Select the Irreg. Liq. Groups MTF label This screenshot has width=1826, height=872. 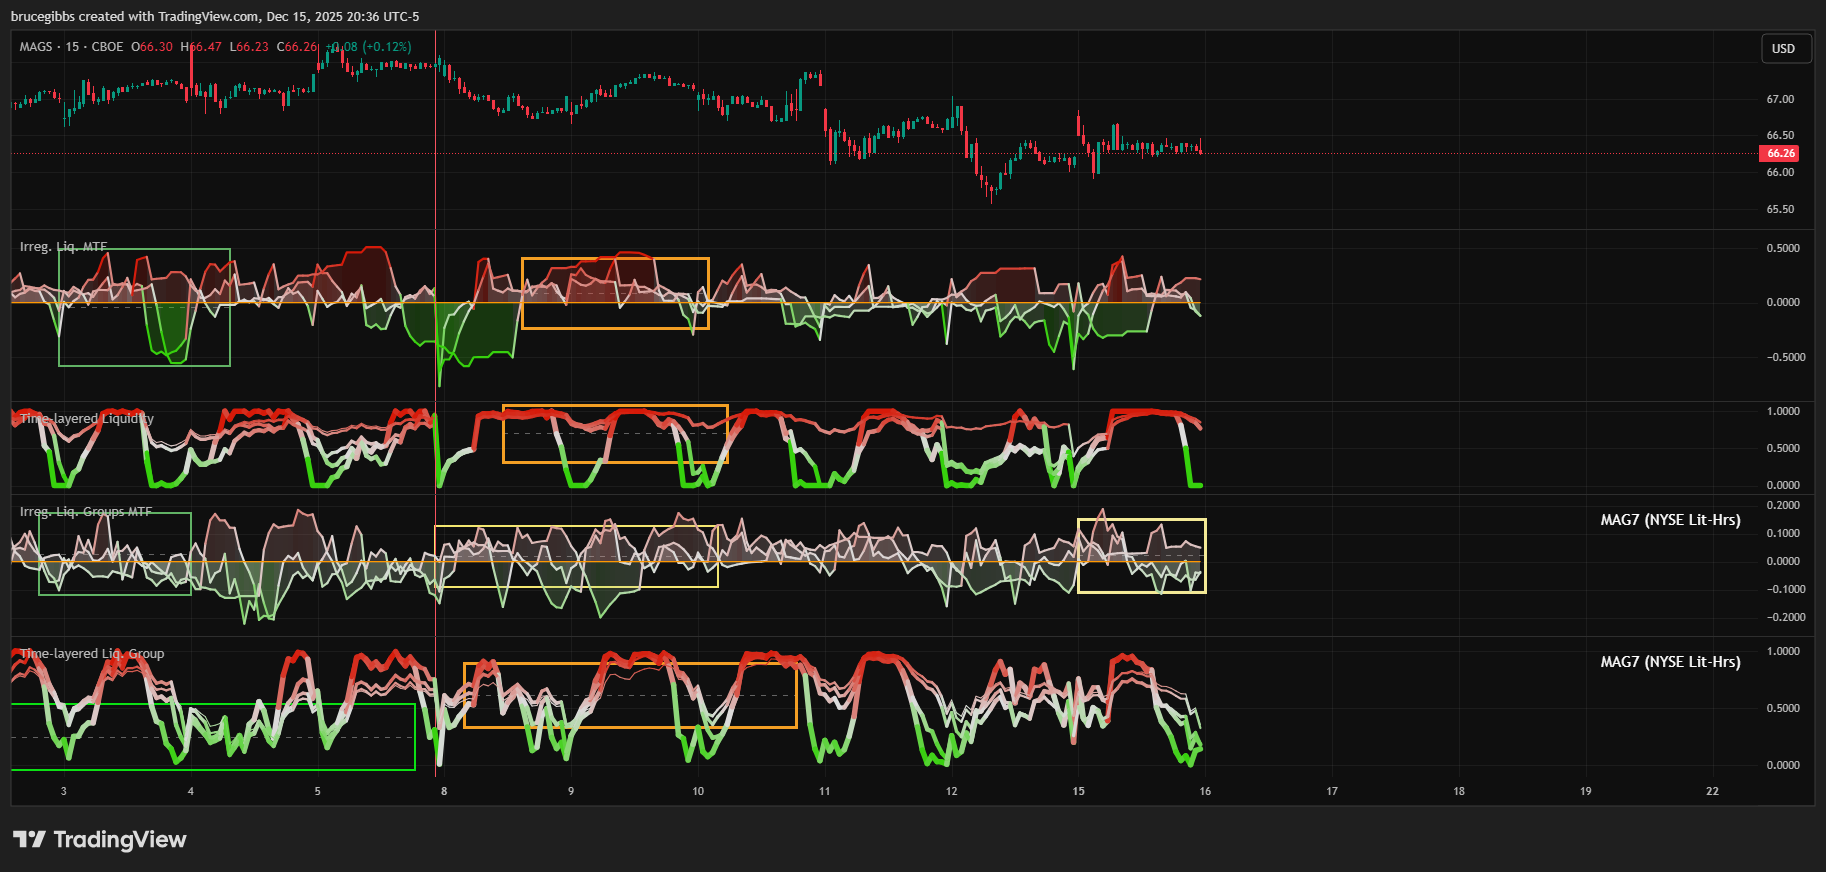[86, 512]
